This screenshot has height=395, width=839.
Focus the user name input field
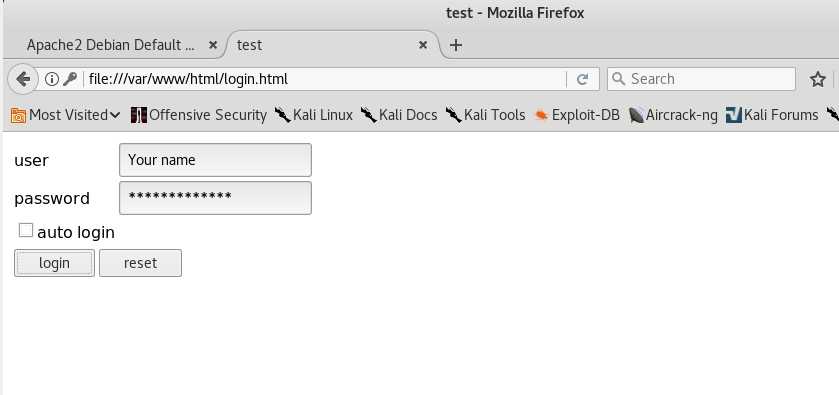(215, 159)
